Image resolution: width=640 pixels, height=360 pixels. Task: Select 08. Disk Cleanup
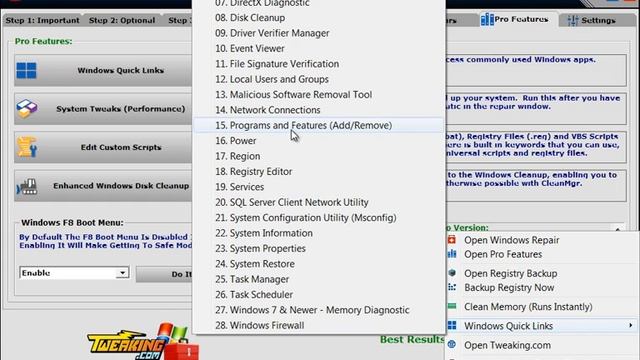point(318,18)
